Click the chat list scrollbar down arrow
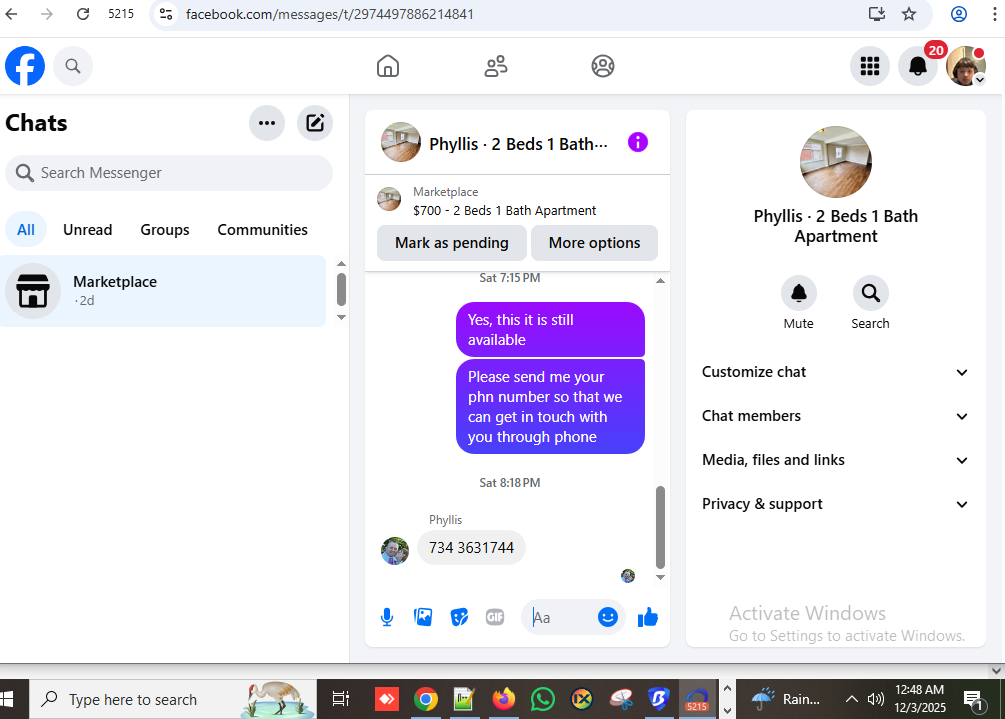This screenshot has width=1005, height=719. pyautogui.click(x=342, y=317)
